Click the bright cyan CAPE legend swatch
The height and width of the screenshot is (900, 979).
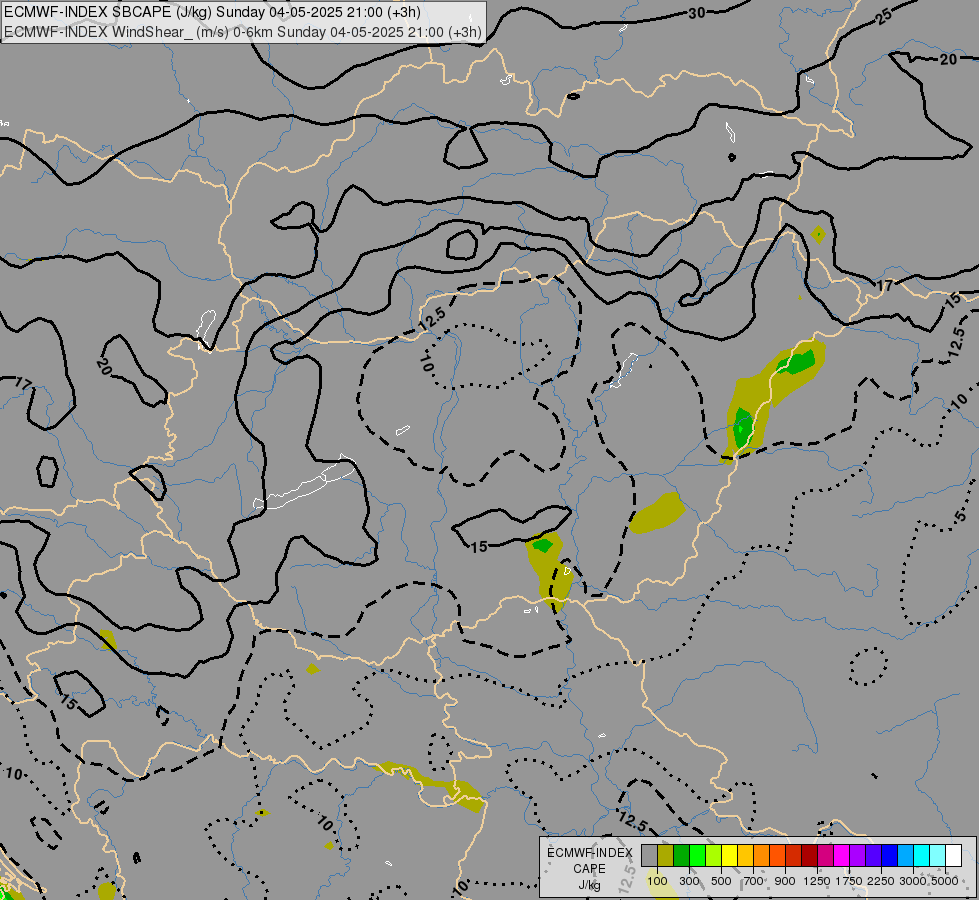pos(922,855)
